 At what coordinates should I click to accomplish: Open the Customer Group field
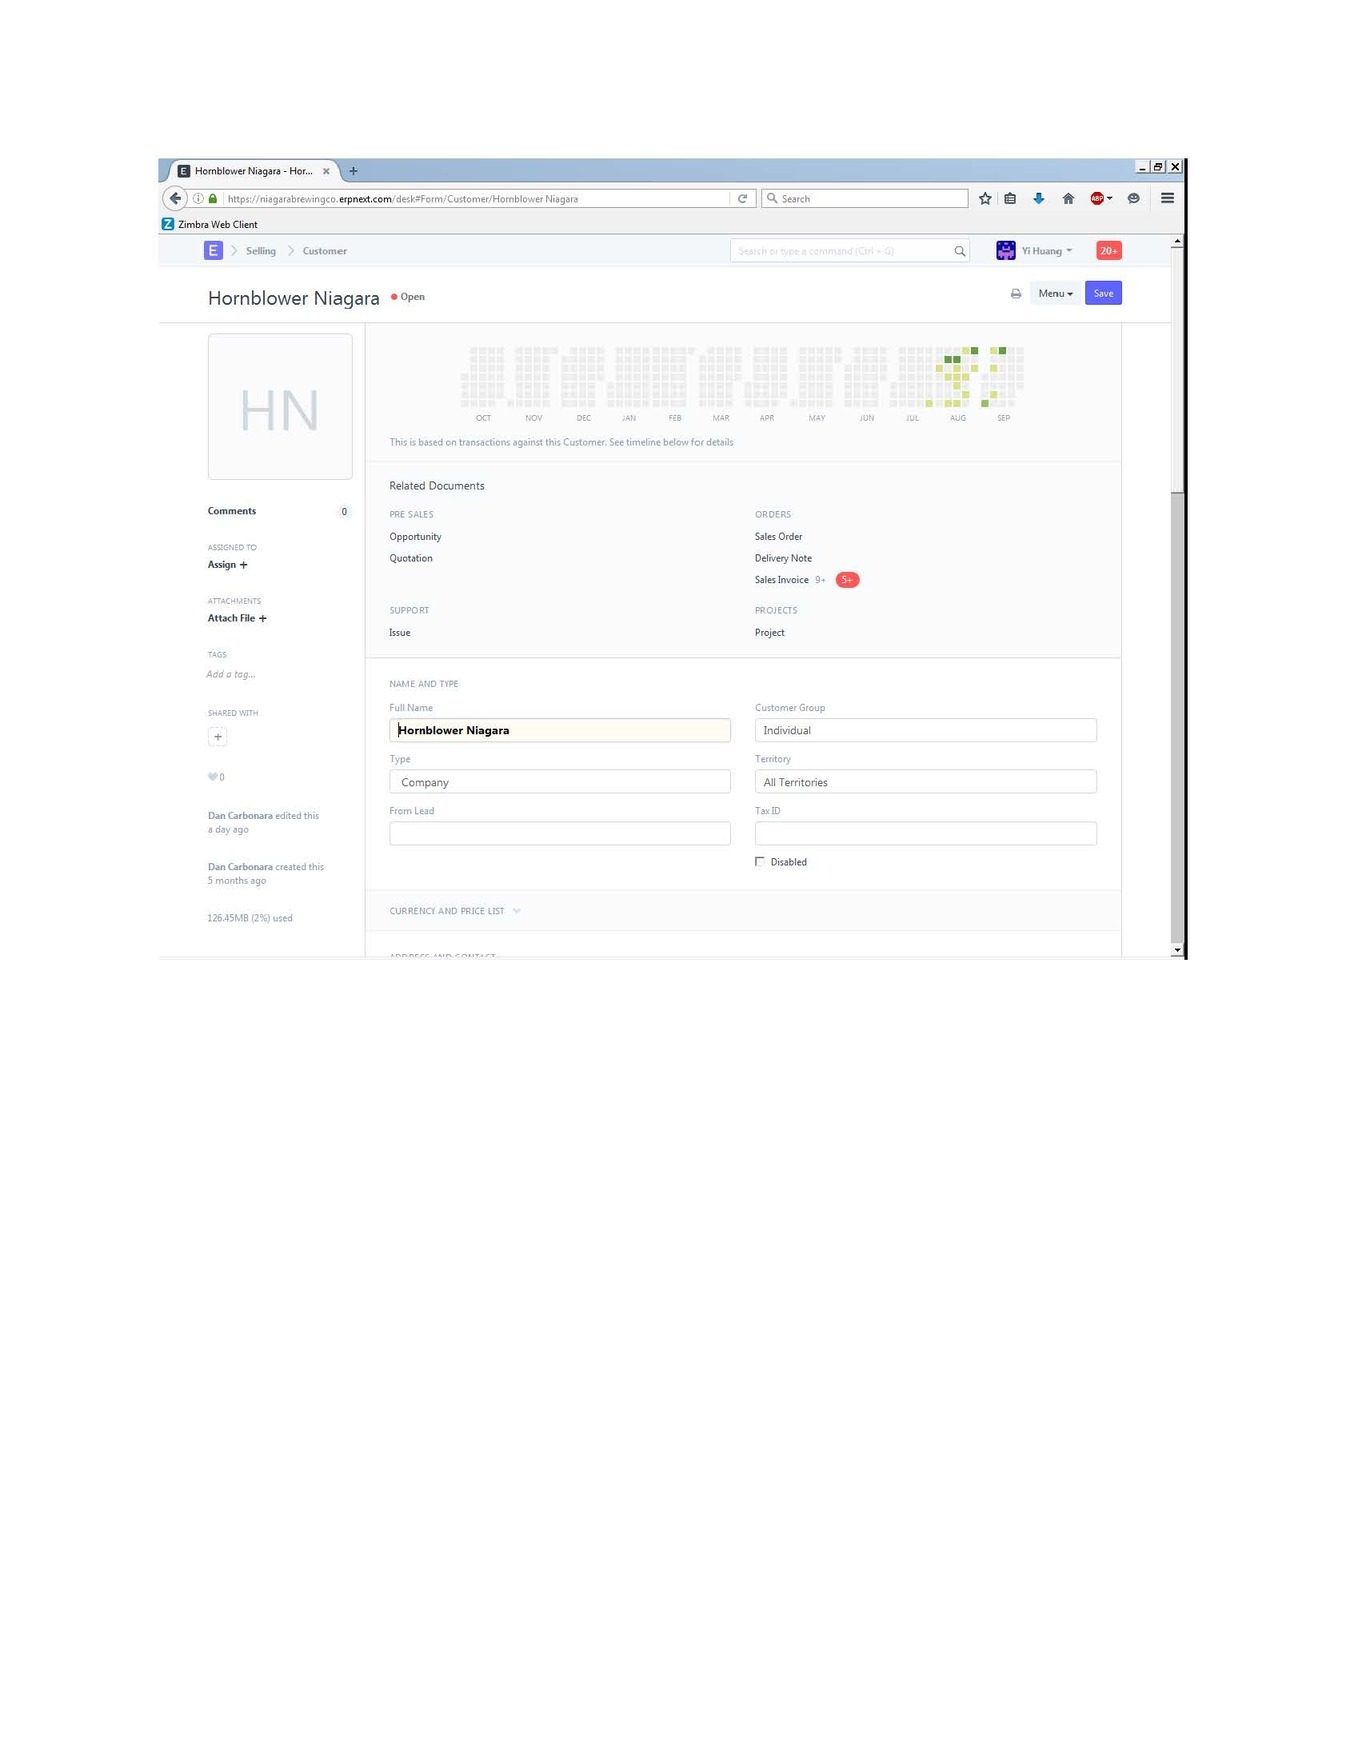[x=926, y=730]
